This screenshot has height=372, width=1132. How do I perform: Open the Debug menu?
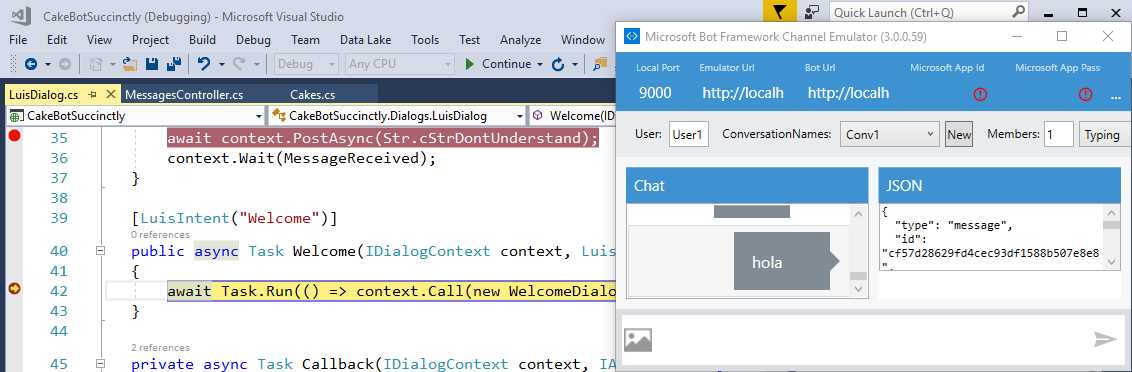pyautogui.click(x=253, y=40)
